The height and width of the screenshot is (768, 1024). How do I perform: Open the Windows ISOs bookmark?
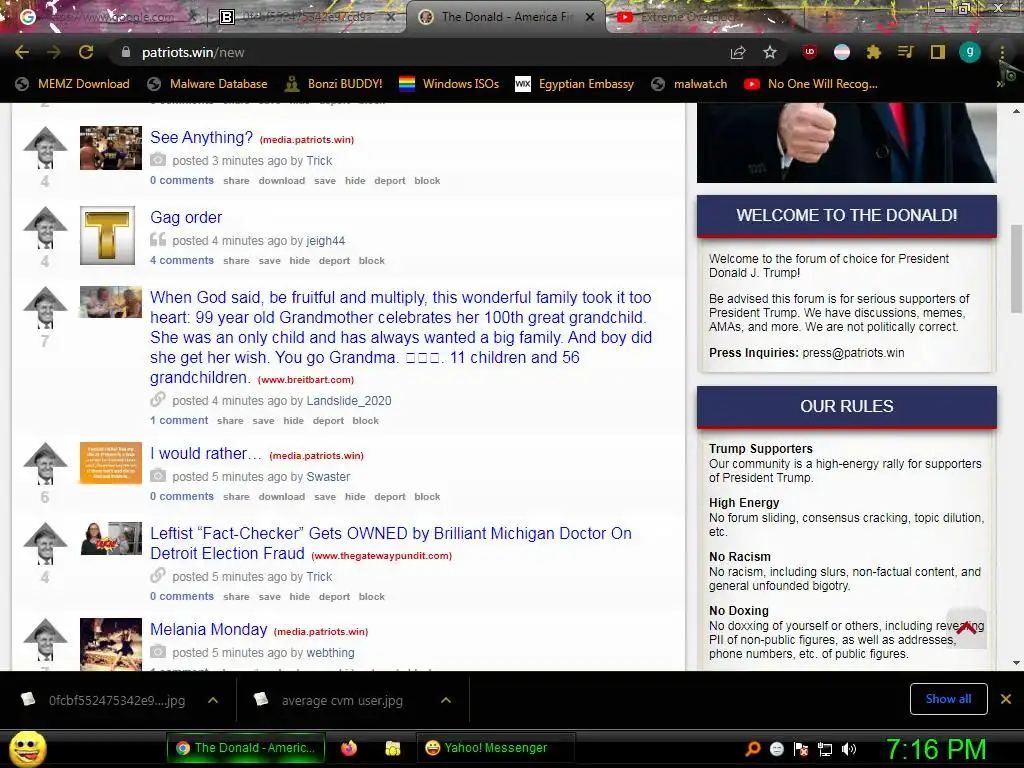click(x=449, y=84)
